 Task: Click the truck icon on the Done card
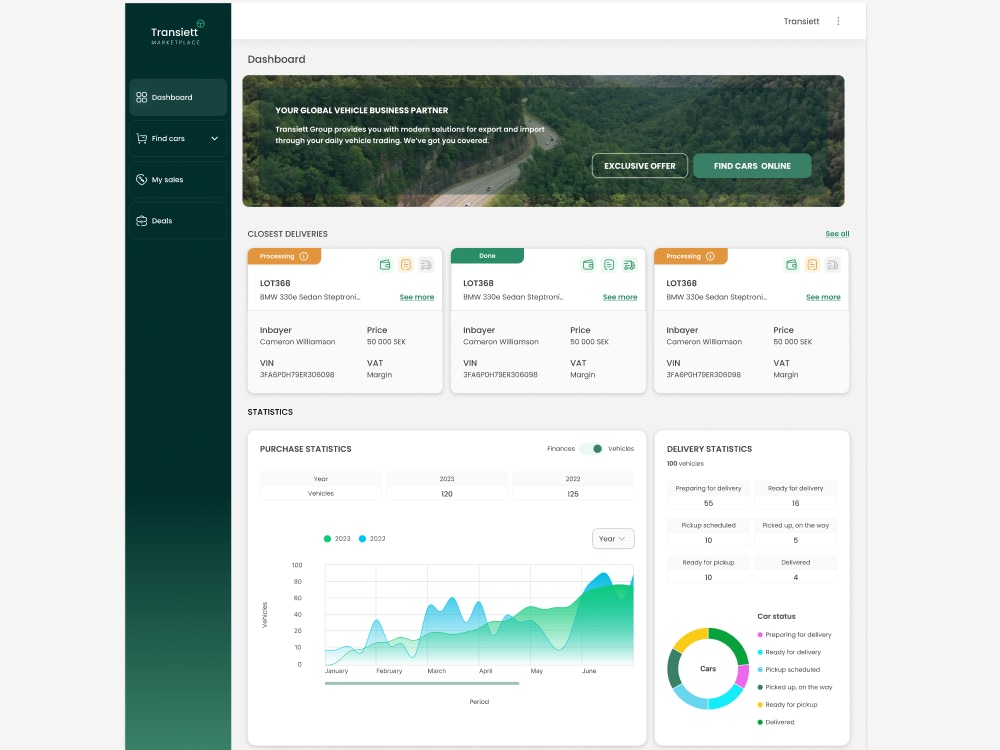(x=629, y=265)
